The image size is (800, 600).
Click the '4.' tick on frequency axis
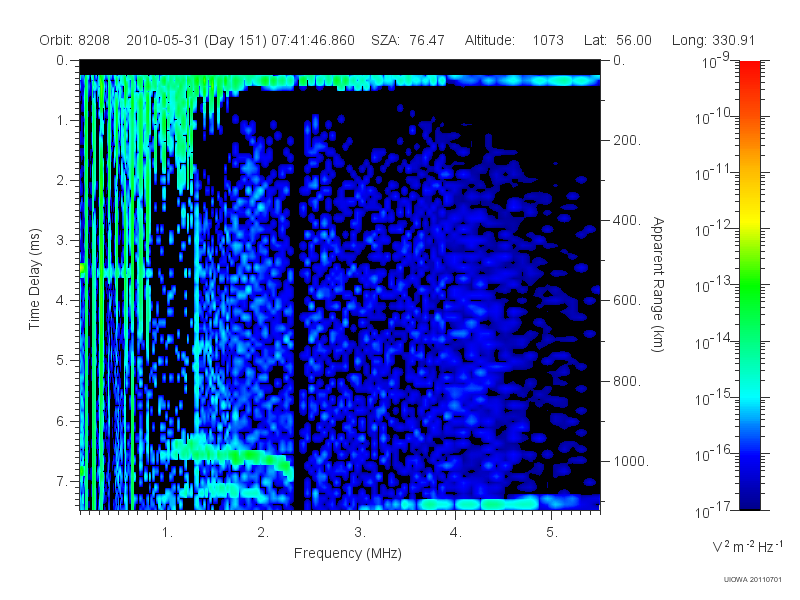(x=456, y=533)
